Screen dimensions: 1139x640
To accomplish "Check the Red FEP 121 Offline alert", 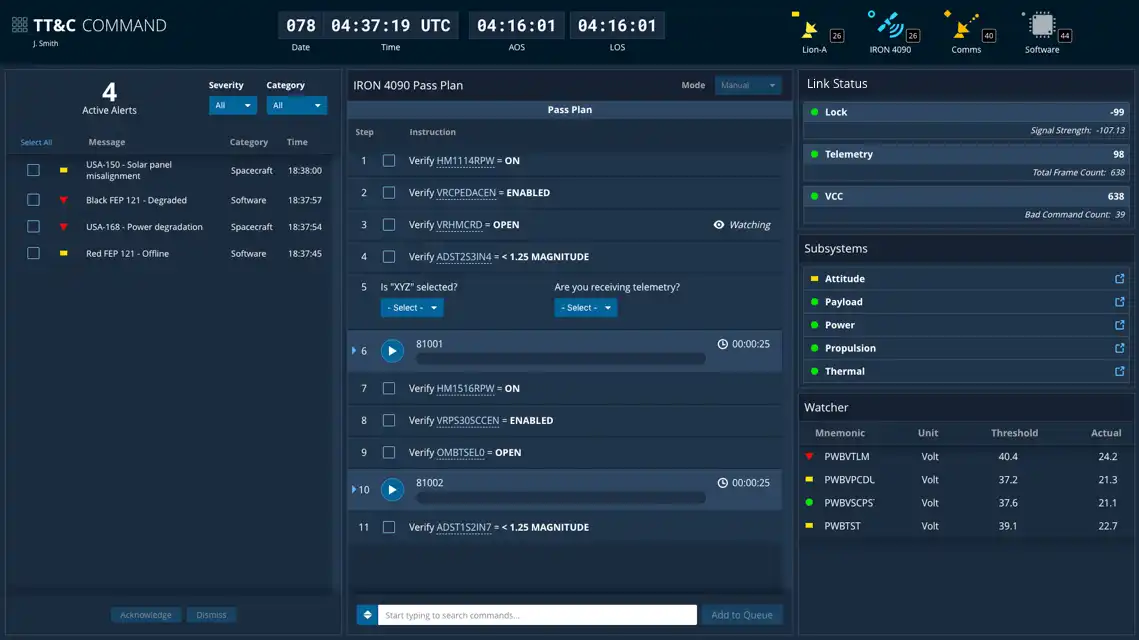I will click(x=33, y=254).
